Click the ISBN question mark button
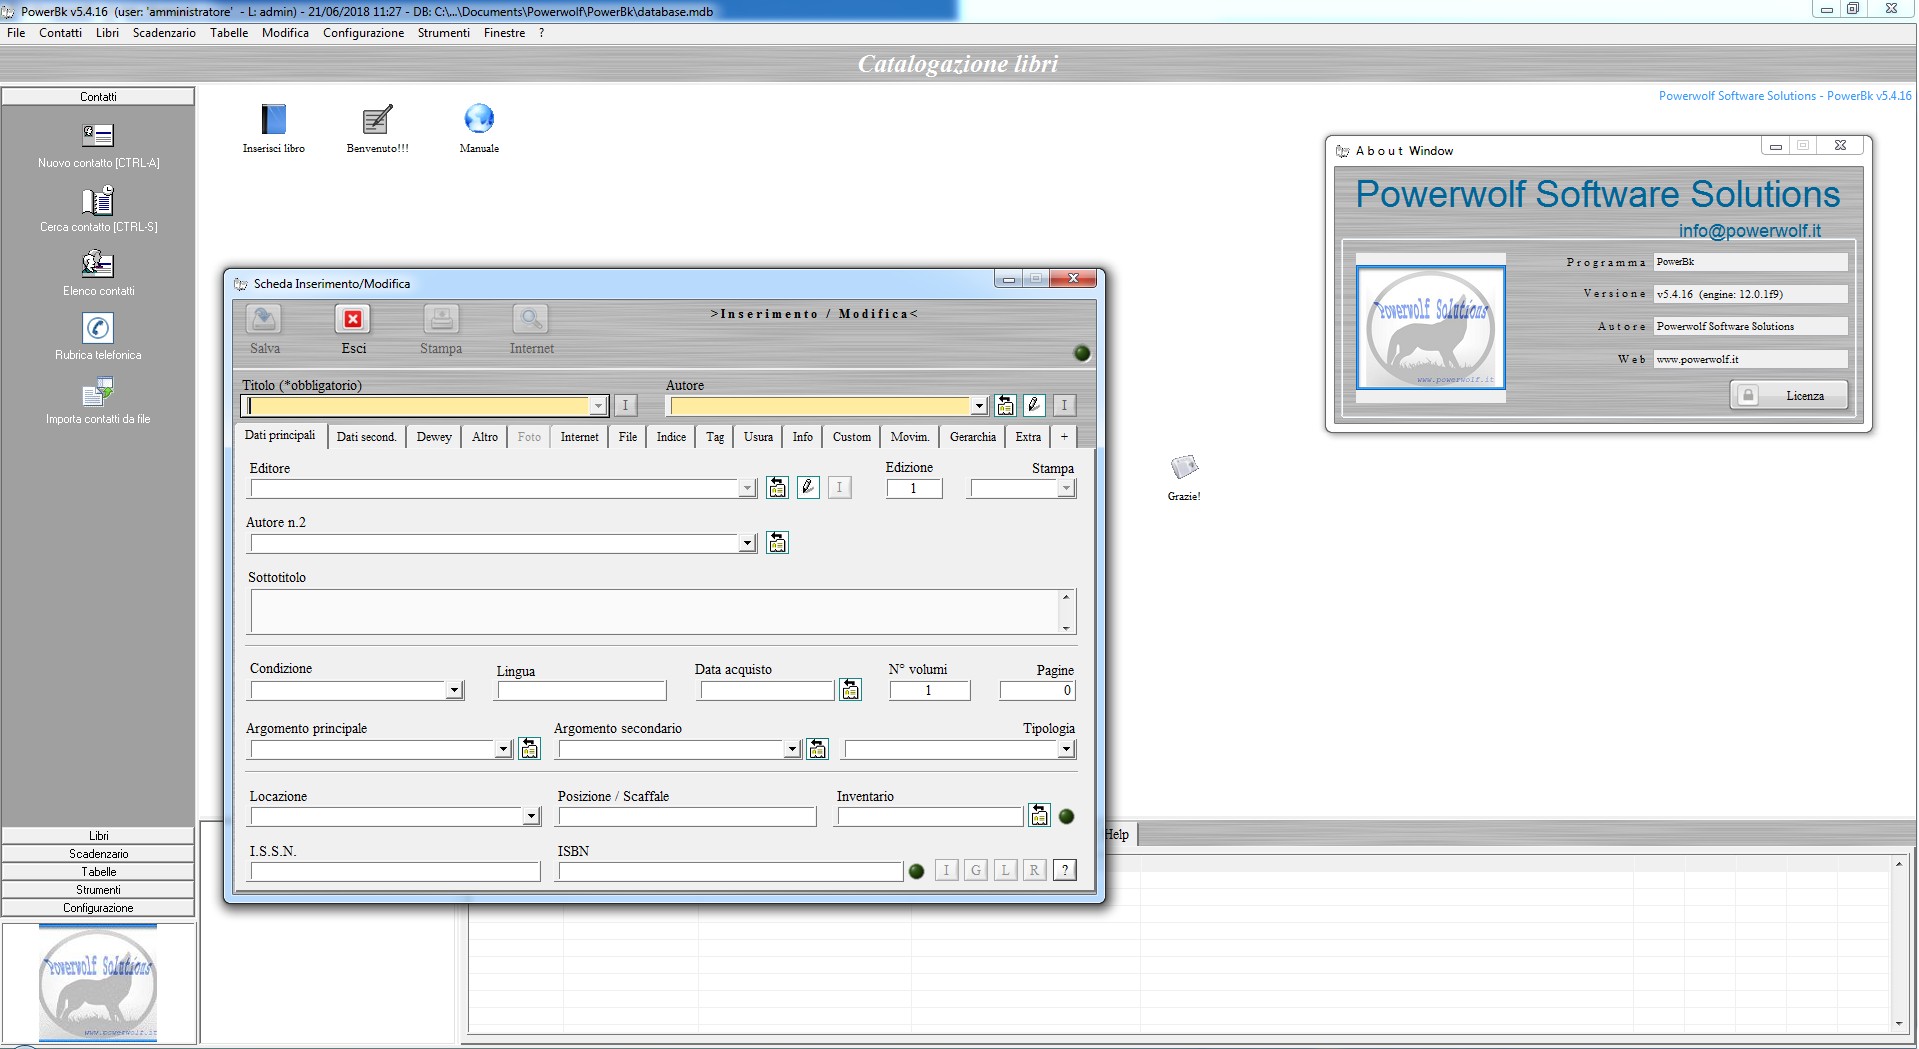The image size is (1919, 1049). click(x=1065, y=870)
